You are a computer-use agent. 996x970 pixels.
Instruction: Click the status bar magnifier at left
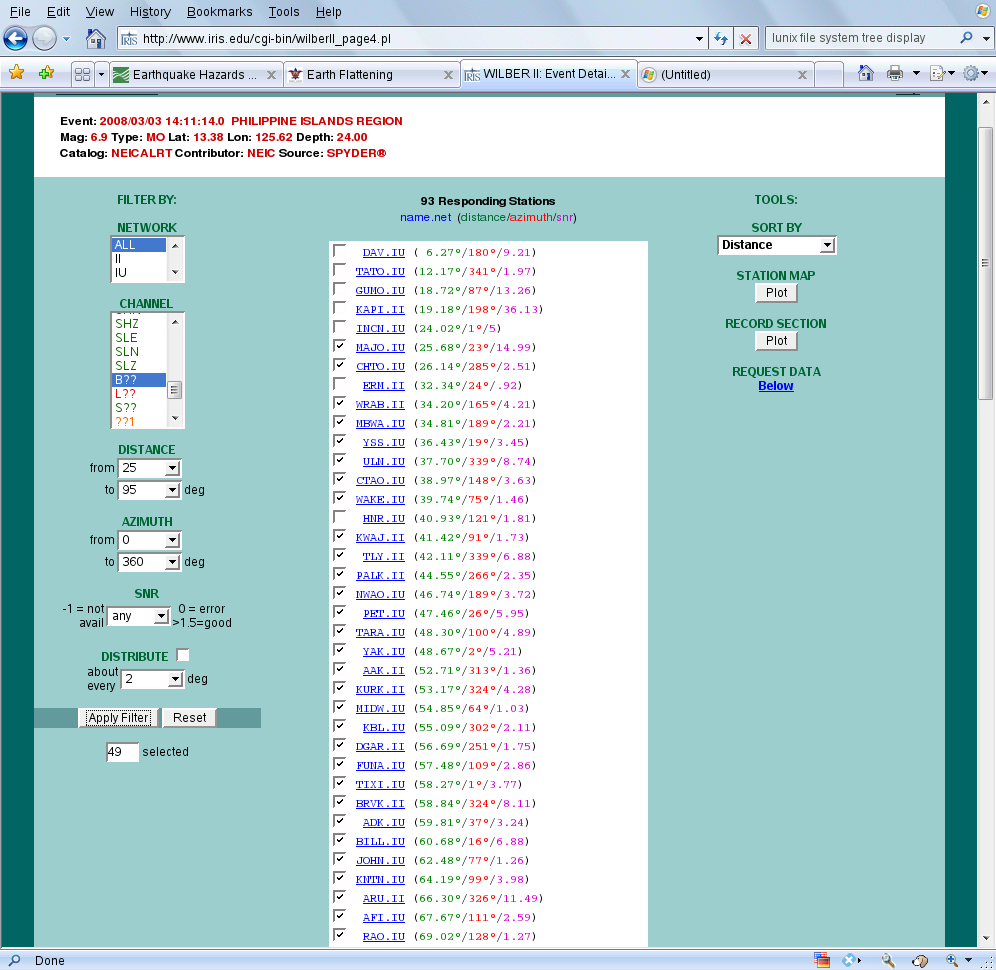click(14, 960)
